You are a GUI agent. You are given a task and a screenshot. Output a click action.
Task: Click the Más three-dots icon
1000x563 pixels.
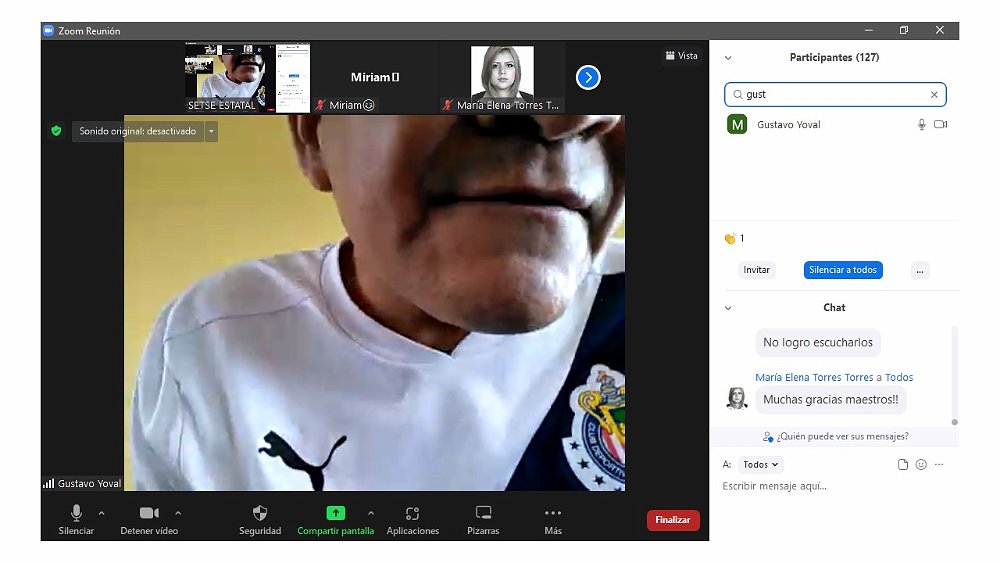(553, 513)
